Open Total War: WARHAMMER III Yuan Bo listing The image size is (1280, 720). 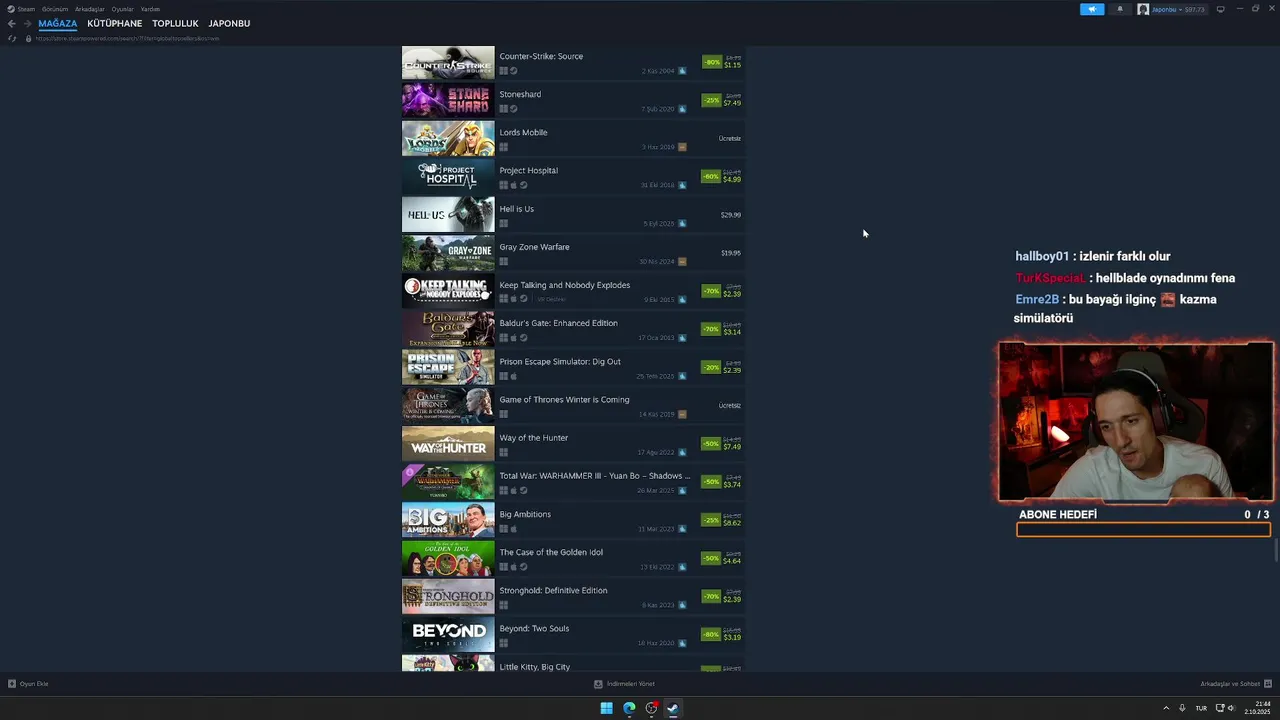click(x=595, y=476)
